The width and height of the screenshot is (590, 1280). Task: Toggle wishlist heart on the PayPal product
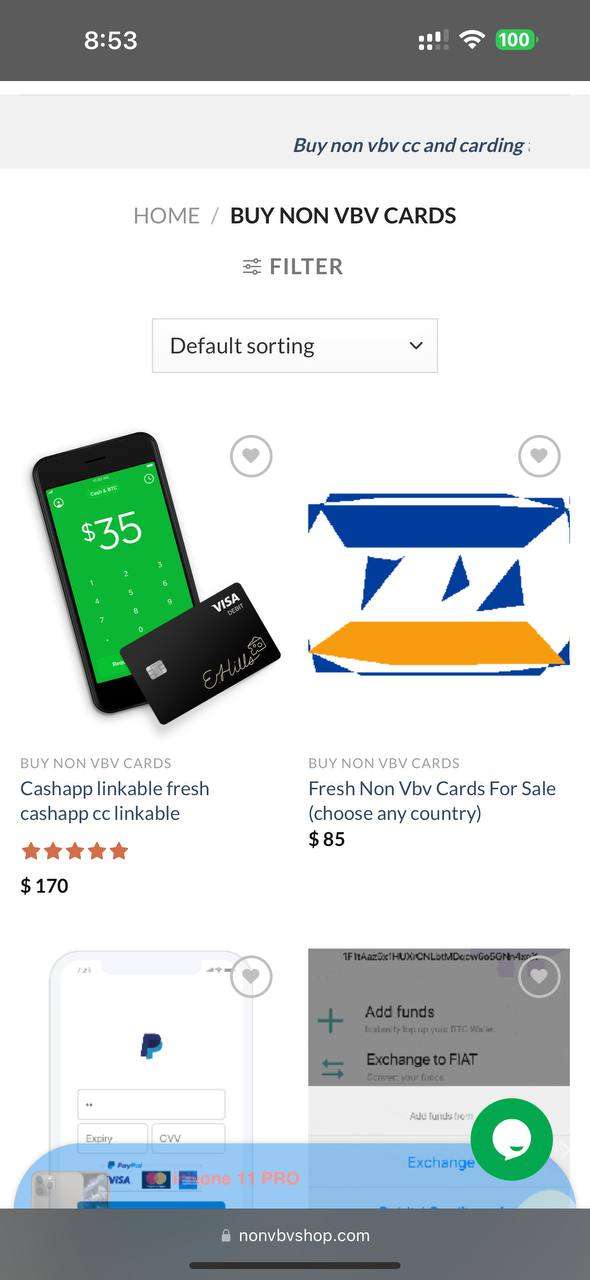point(251,976)
